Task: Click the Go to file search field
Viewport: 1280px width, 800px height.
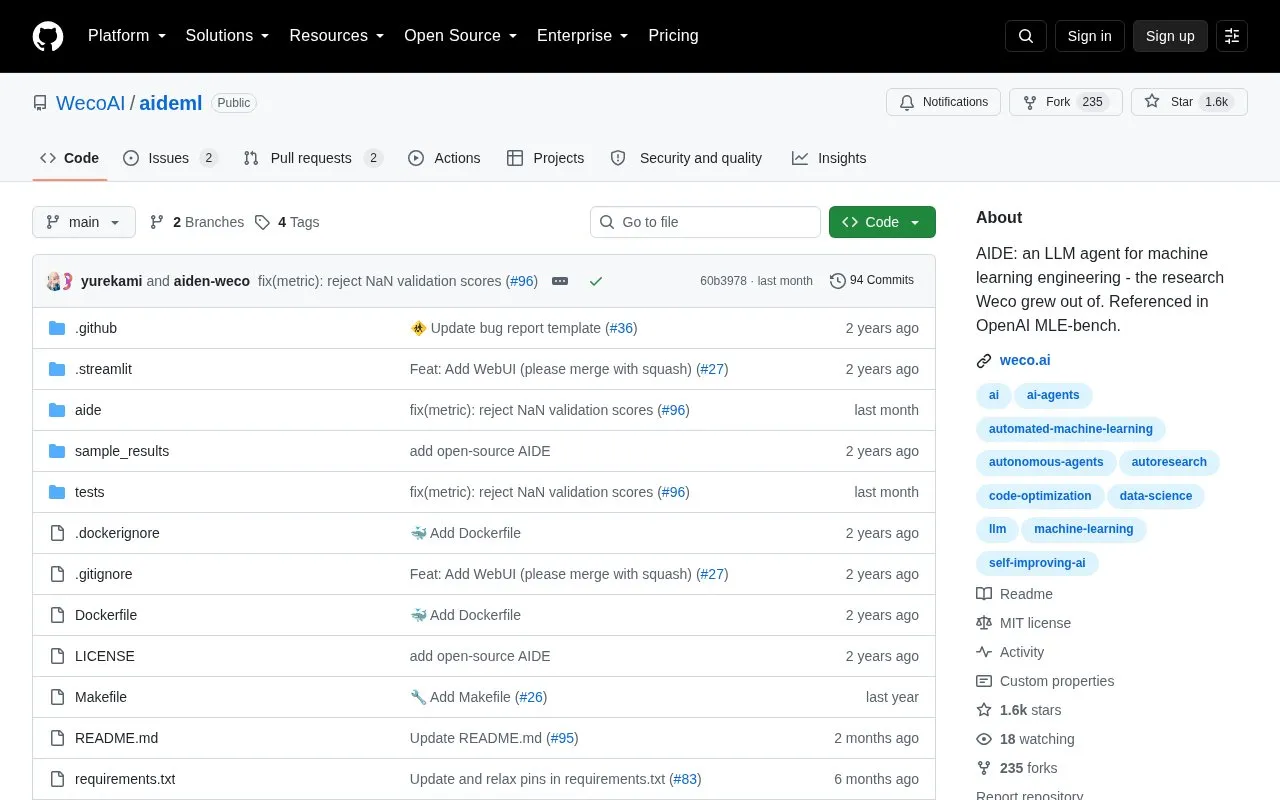Action: (705, 222)
